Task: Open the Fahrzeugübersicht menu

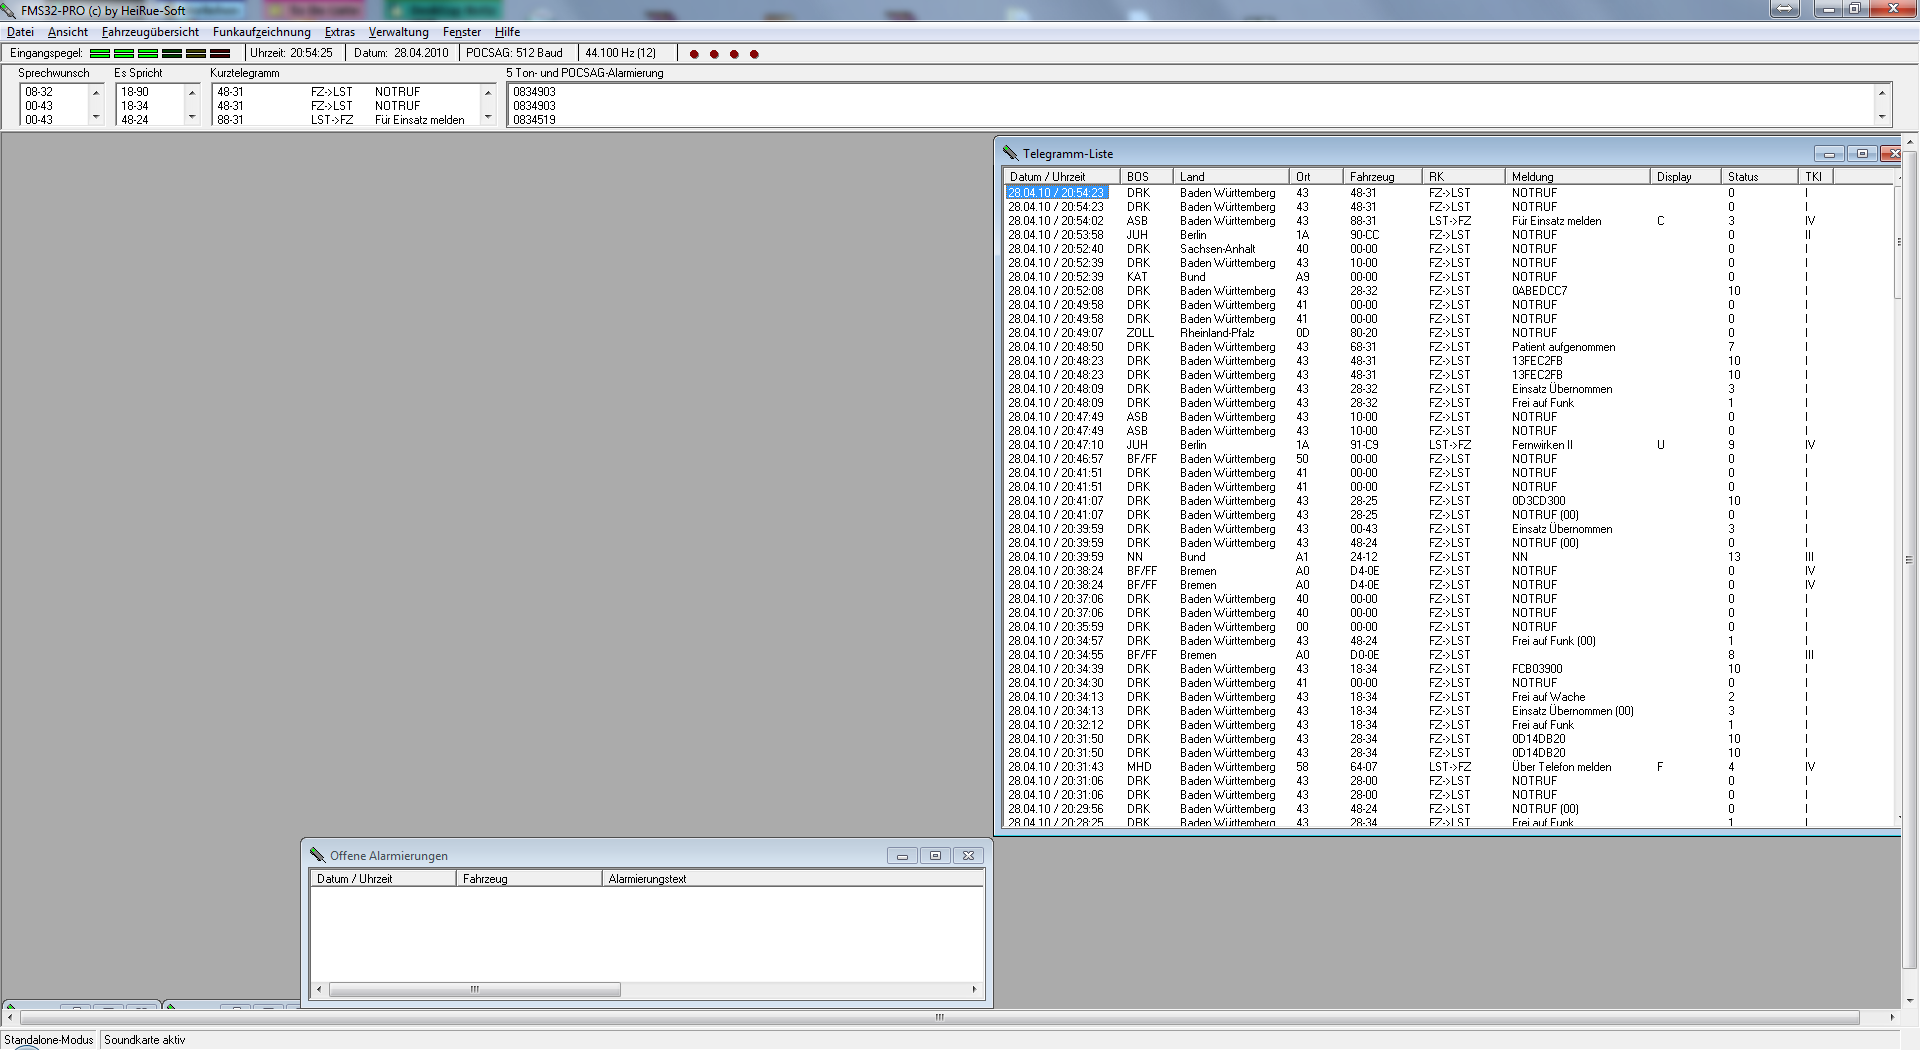Action: pos(150,32)
